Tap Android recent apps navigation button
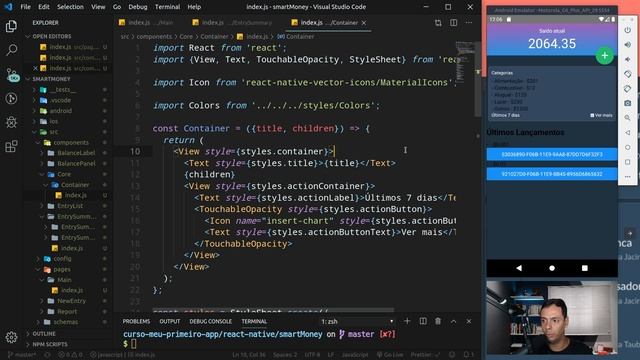Screen dimensions: 640x360 [584, 268]
